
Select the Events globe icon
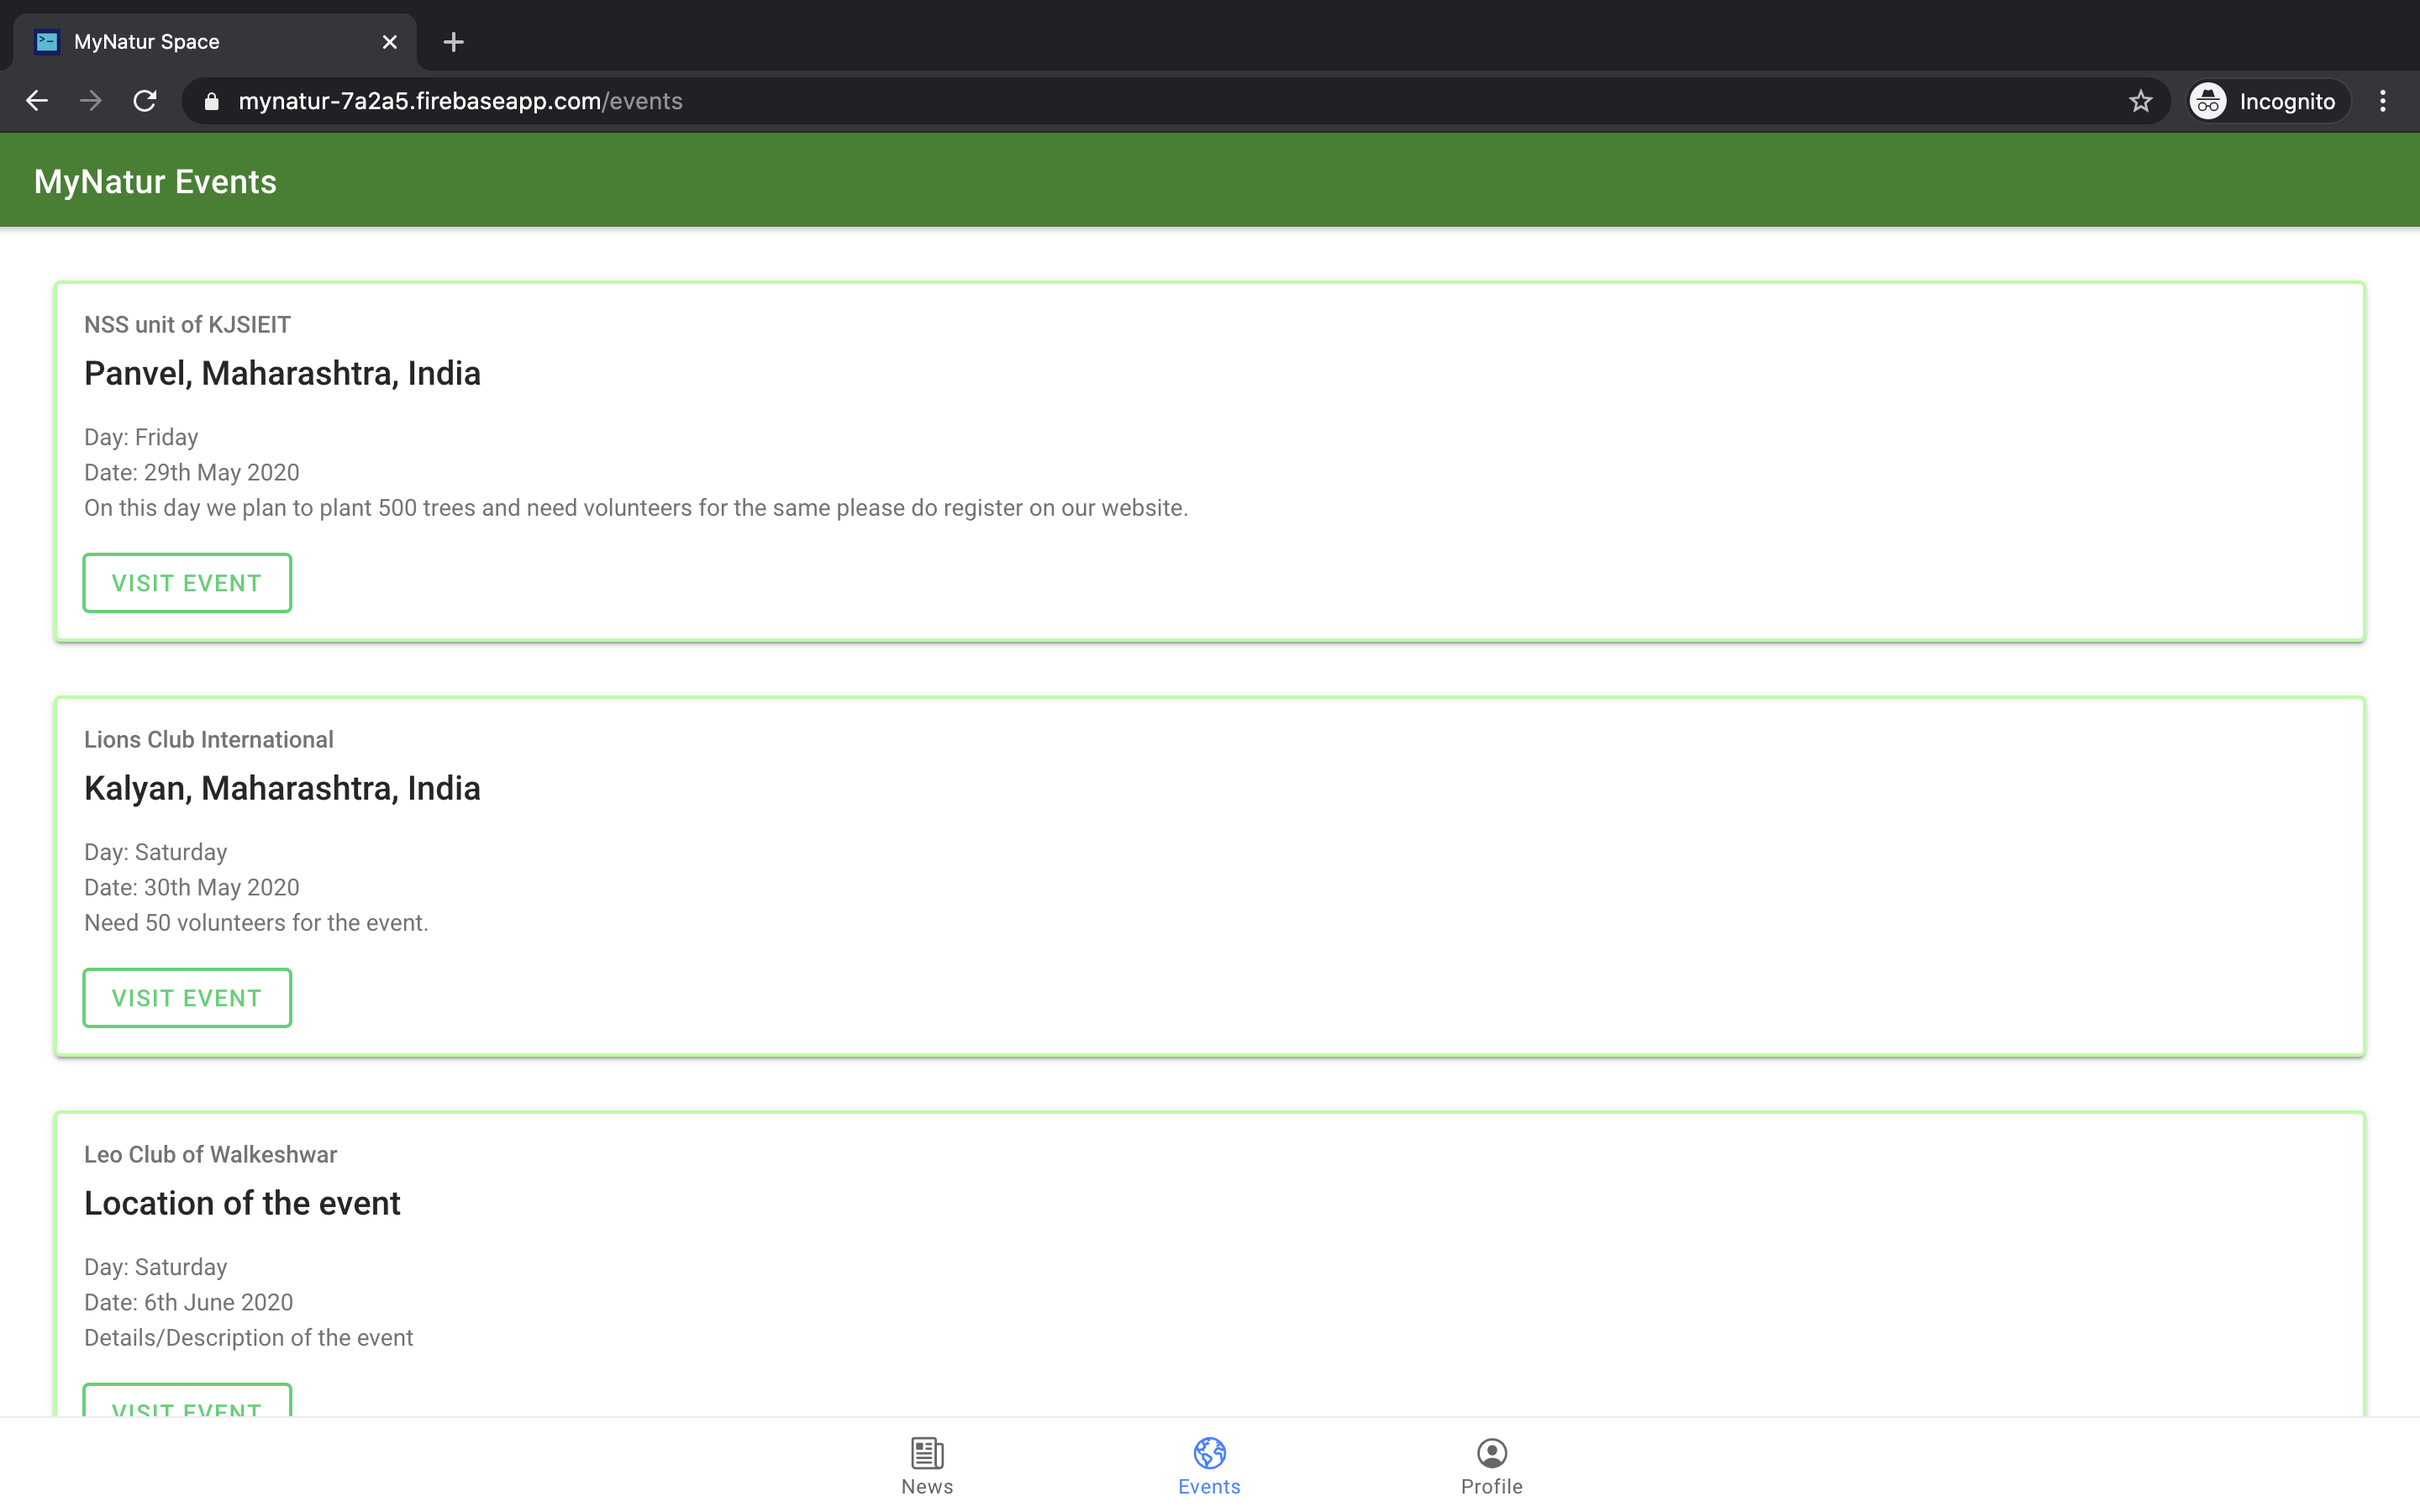click(x=1209, y=1453)
